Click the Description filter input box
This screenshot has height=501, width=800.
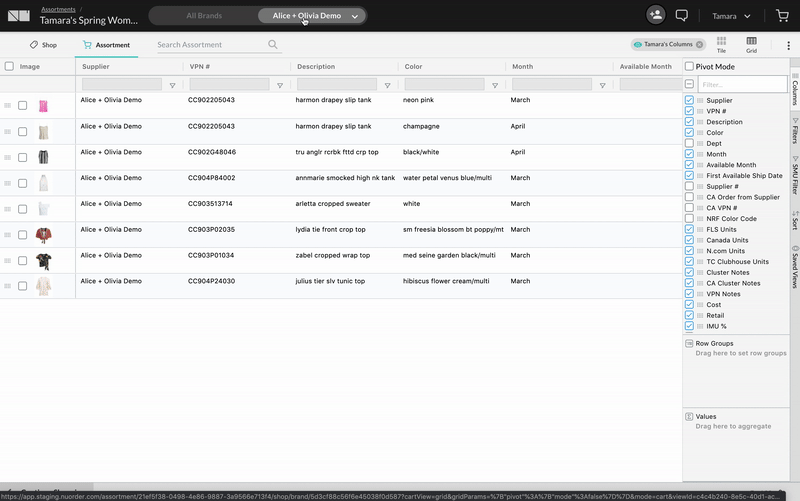(337, 84)
